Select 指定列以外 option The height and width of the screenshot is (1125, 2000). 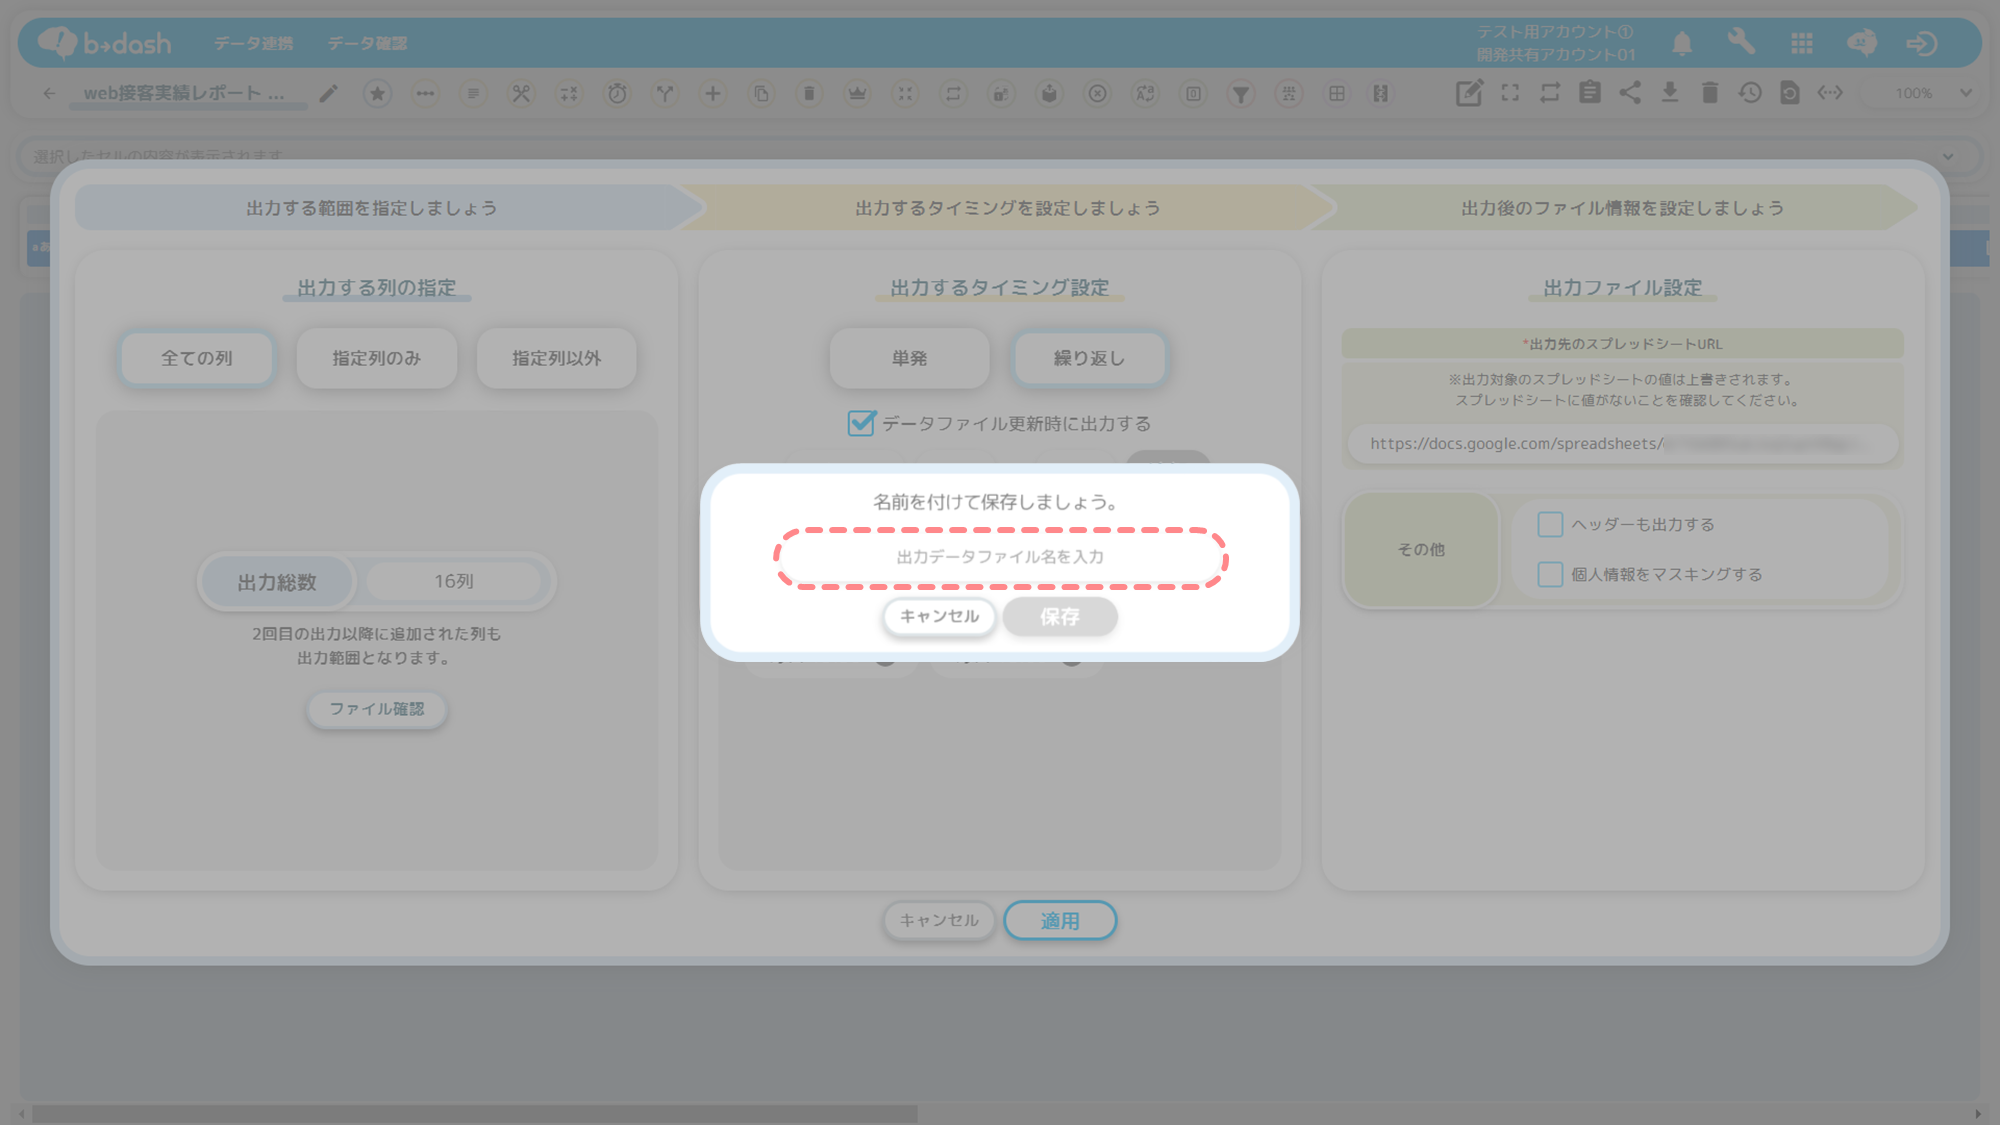tap(557, 358)
